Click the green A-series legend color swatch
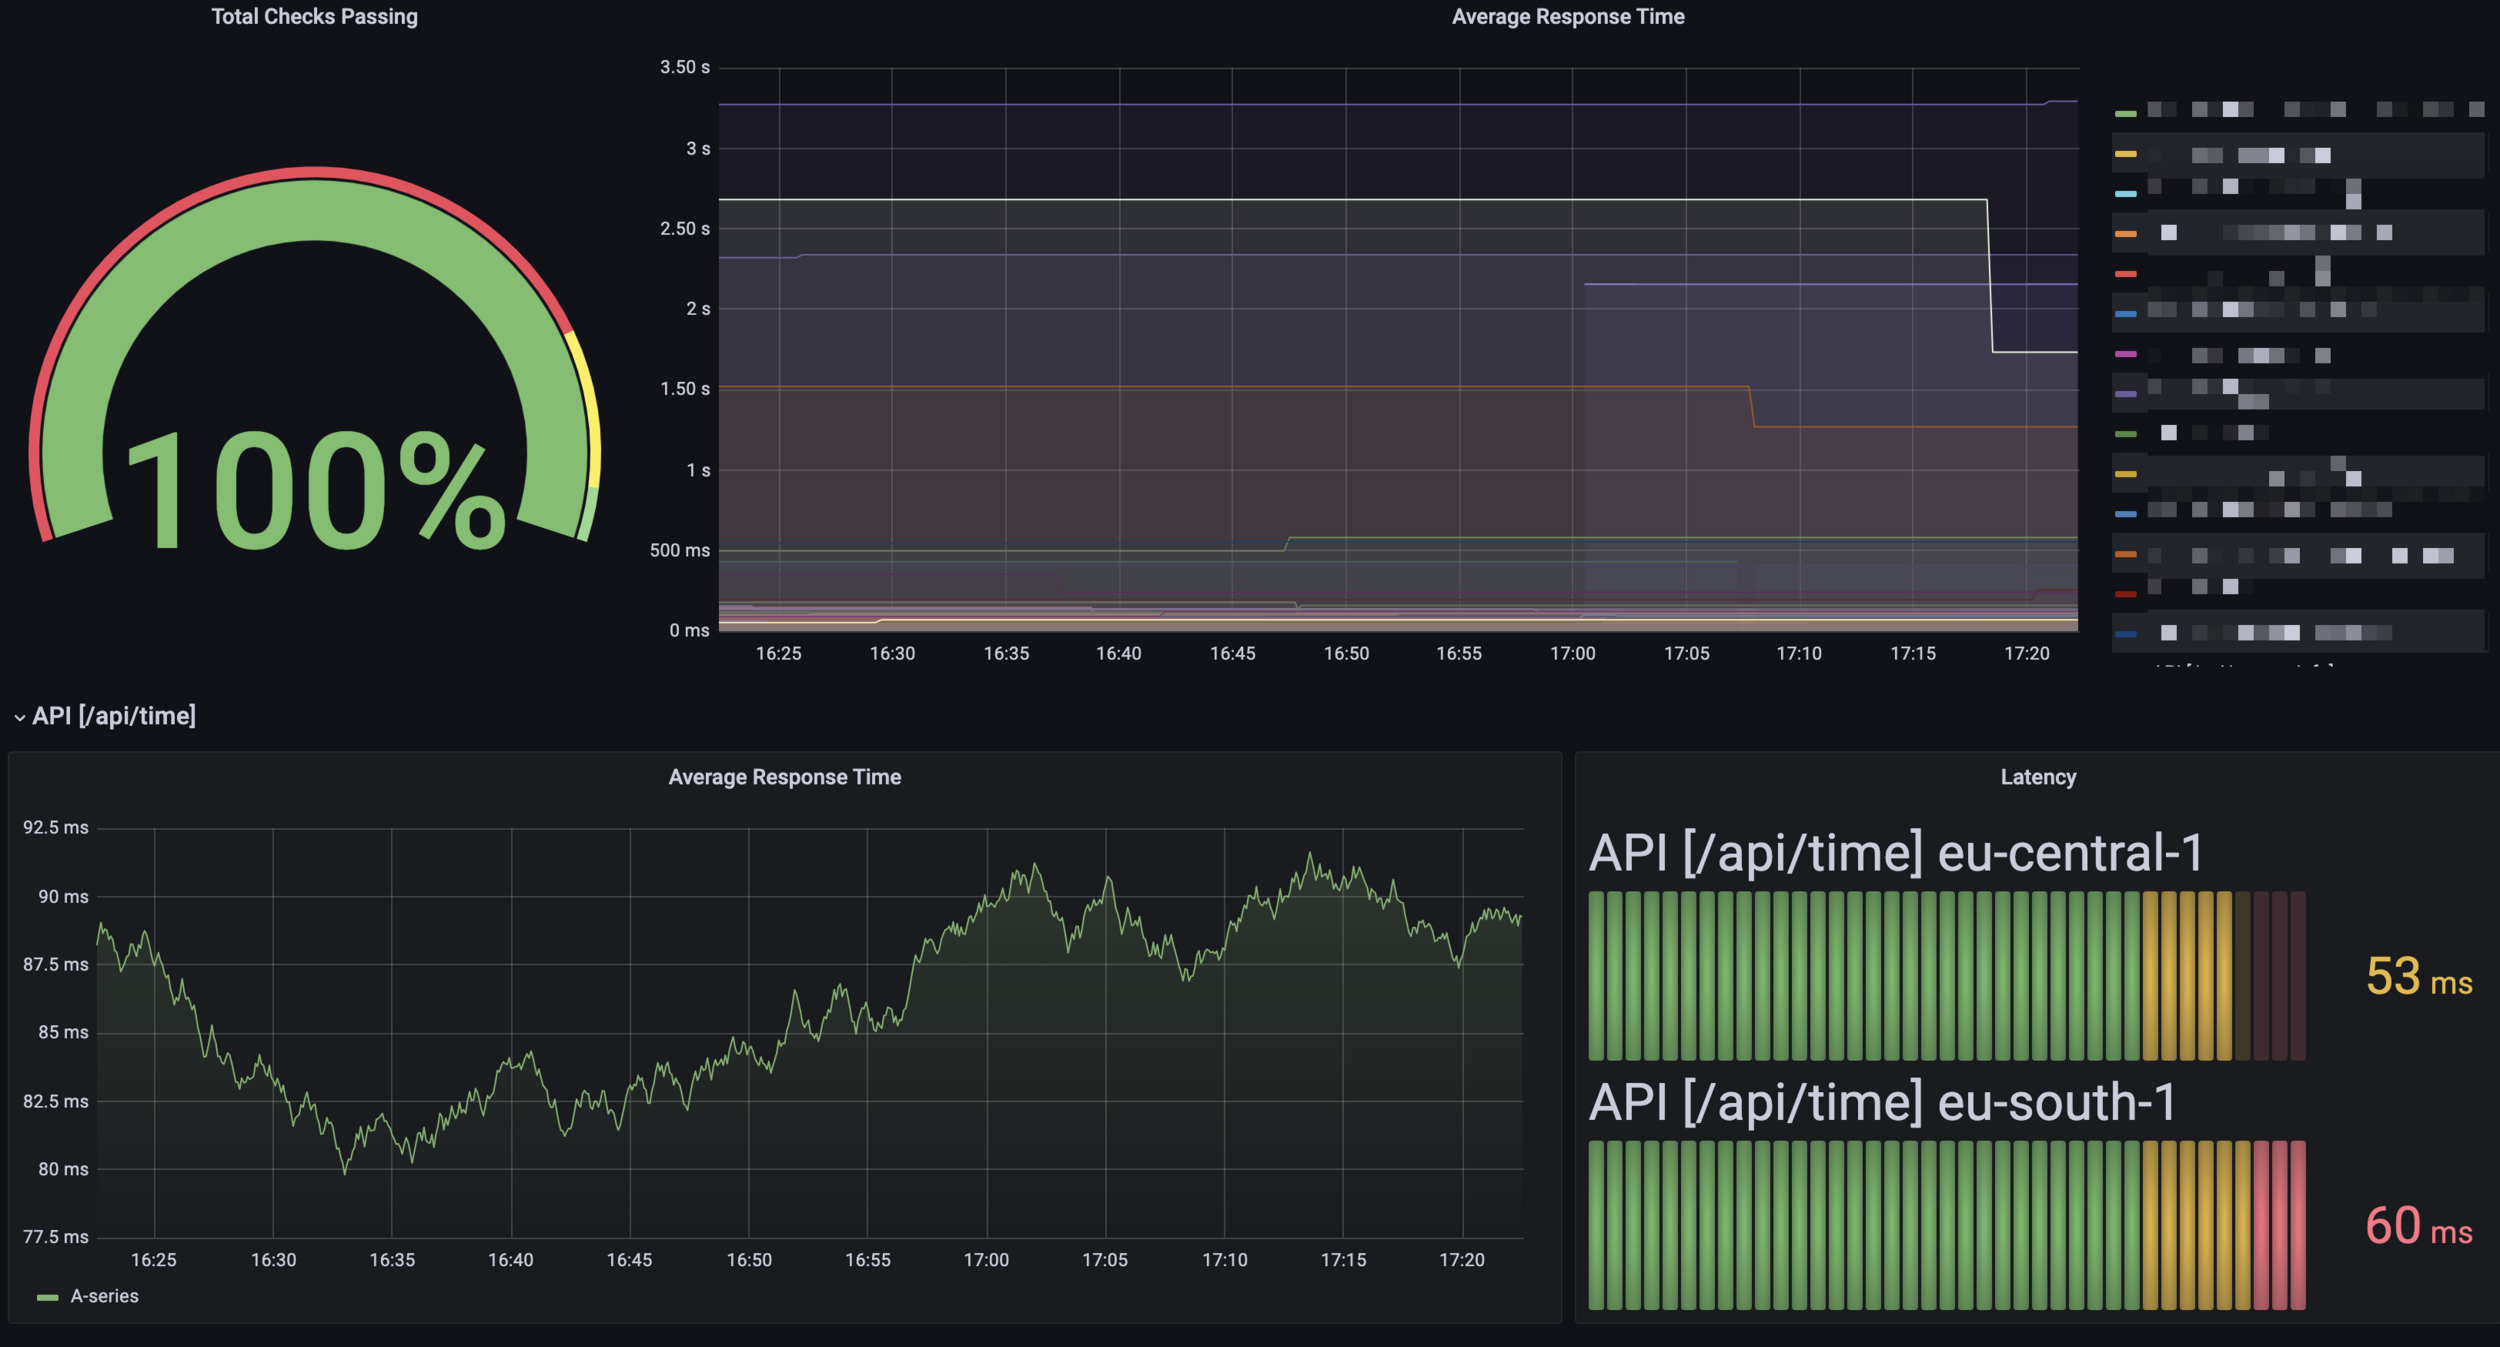The width and height of the screenshot is (2500, 1347). [x=47, y=1297]
